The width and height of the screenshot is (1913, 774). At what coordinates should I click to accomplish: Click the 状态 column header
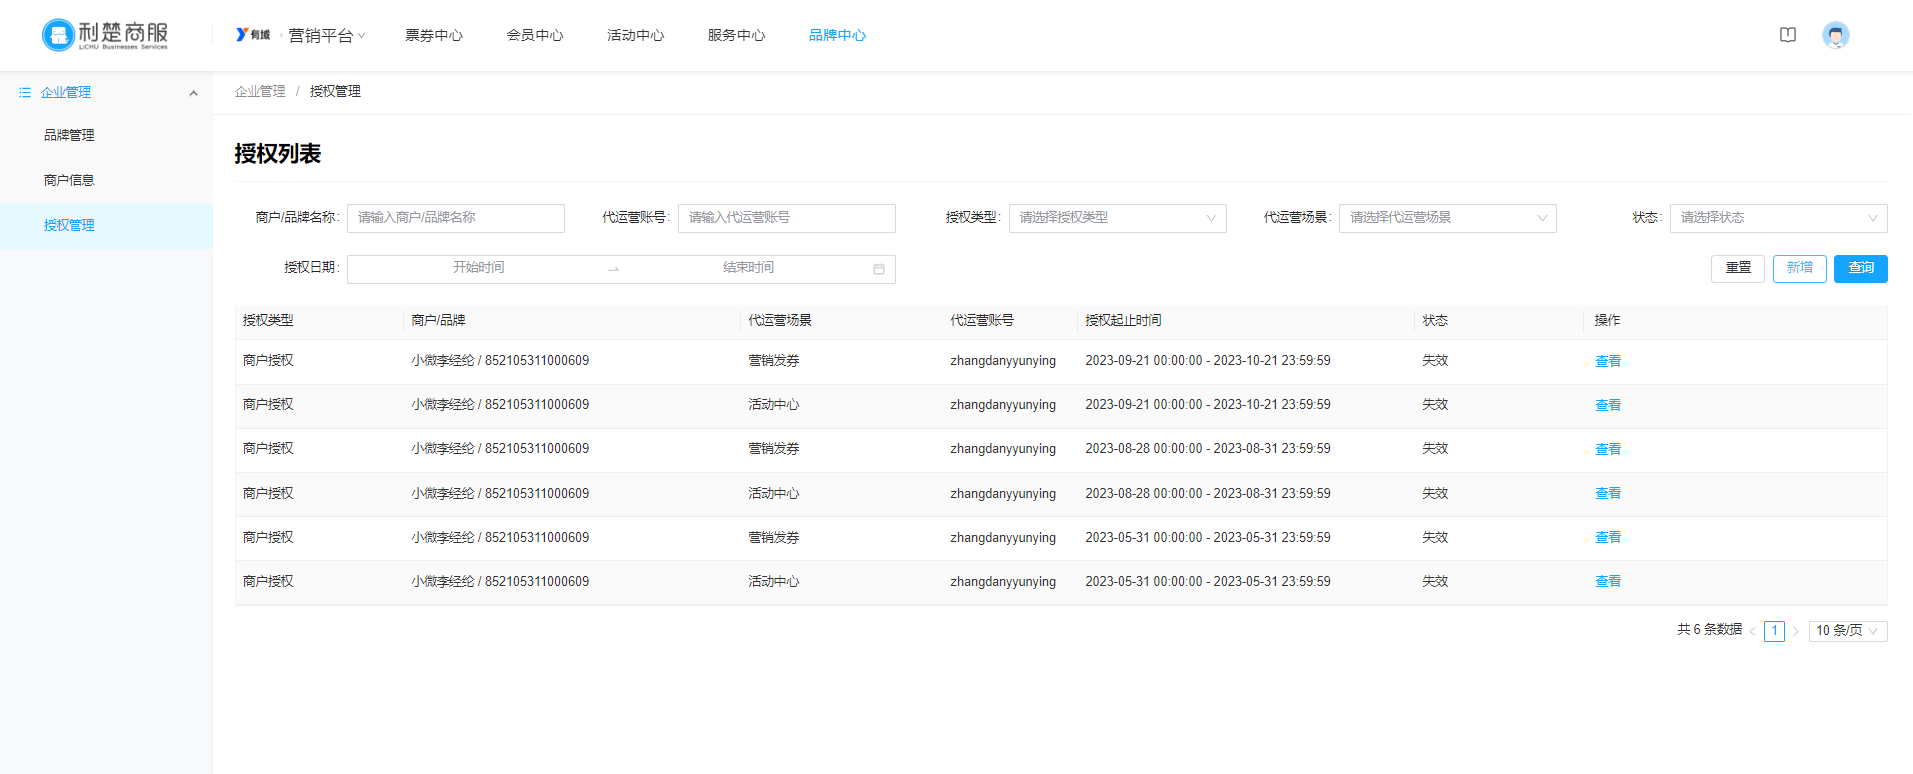pos(1435,321)
